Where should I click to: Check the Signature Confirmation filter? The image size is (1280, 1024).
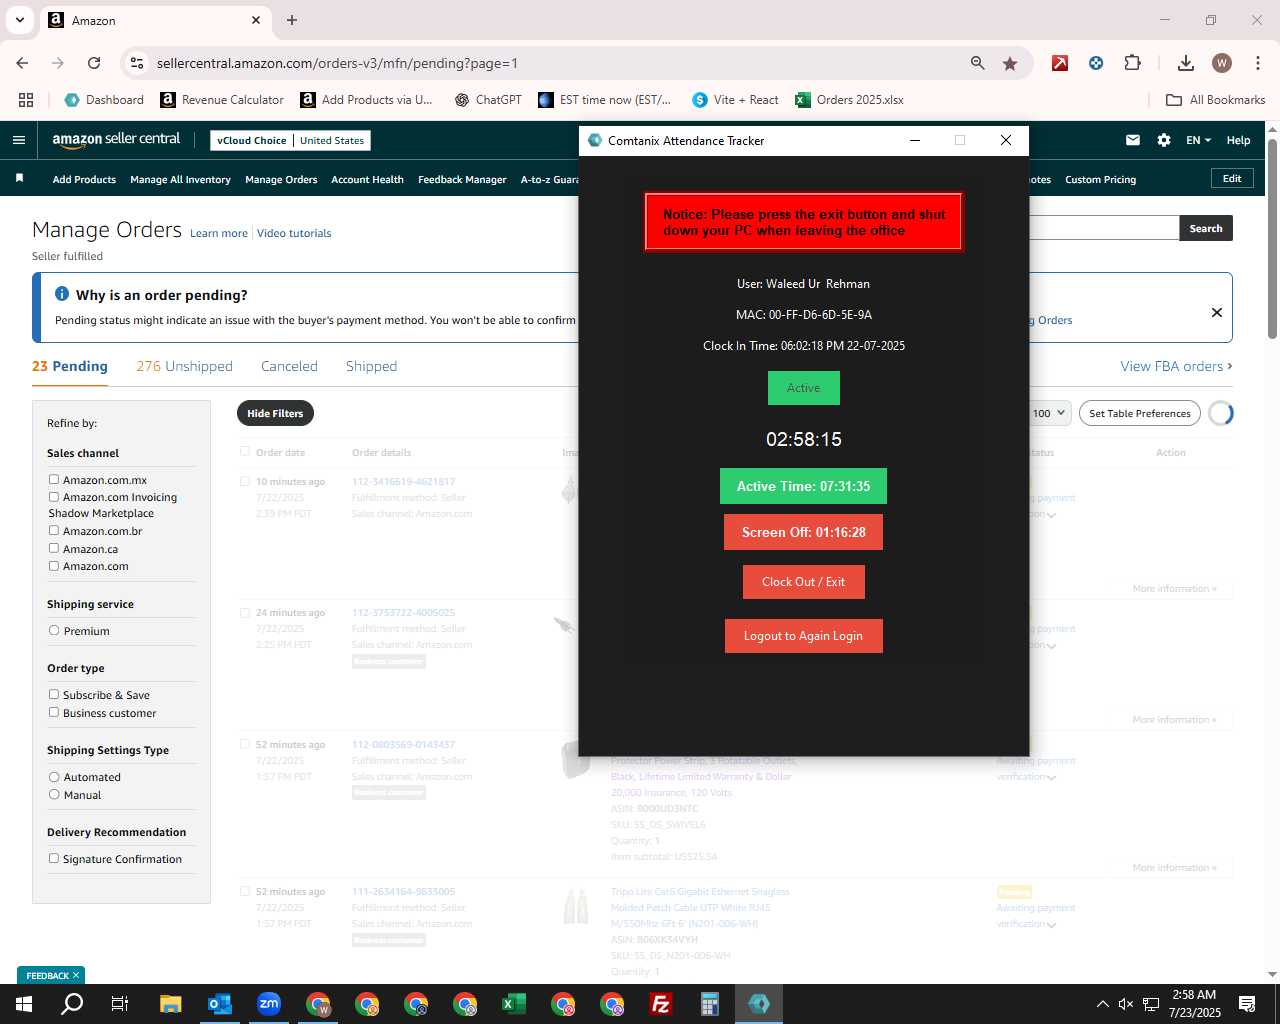pyautogui.click(x=54, y=858)
